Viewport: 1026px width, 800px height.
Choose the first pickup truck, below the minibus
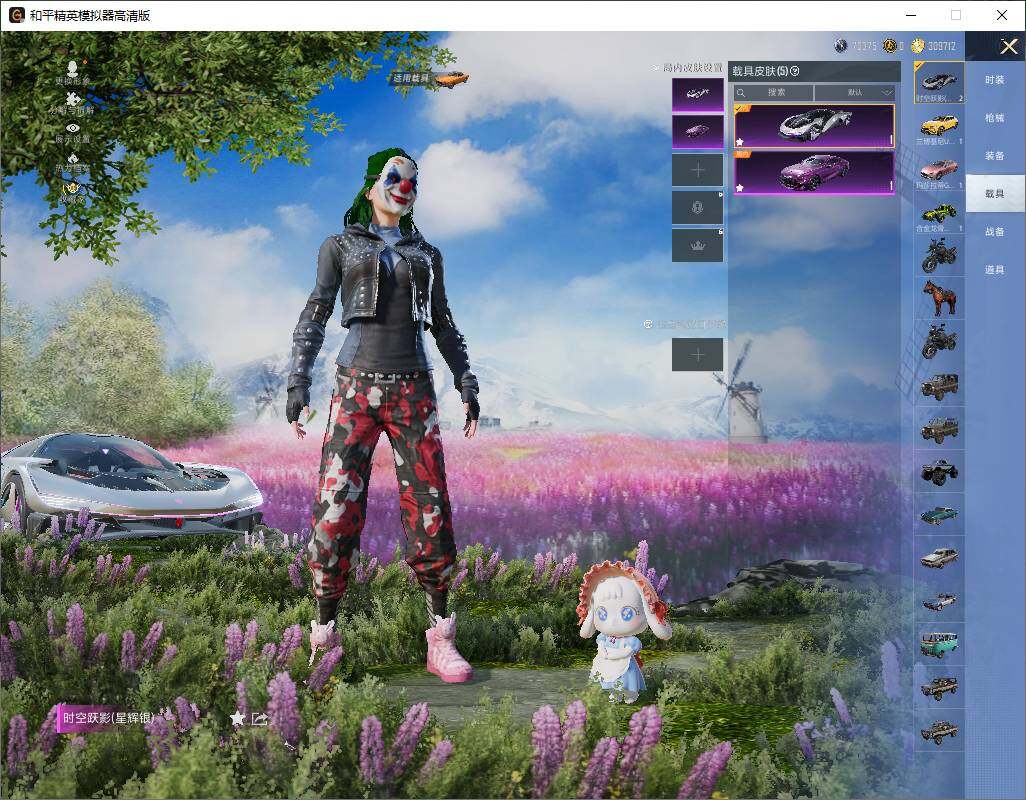click(939, 687)
